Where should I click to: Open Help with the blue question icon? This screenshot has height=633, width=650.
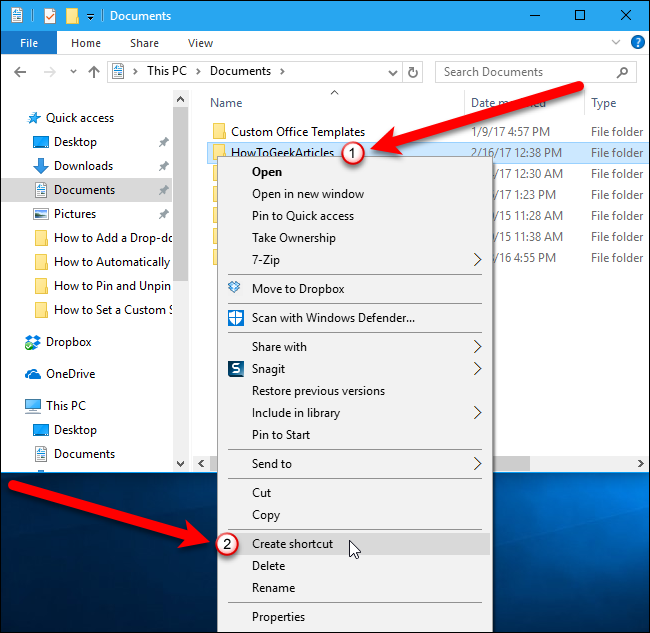point(637,42)
